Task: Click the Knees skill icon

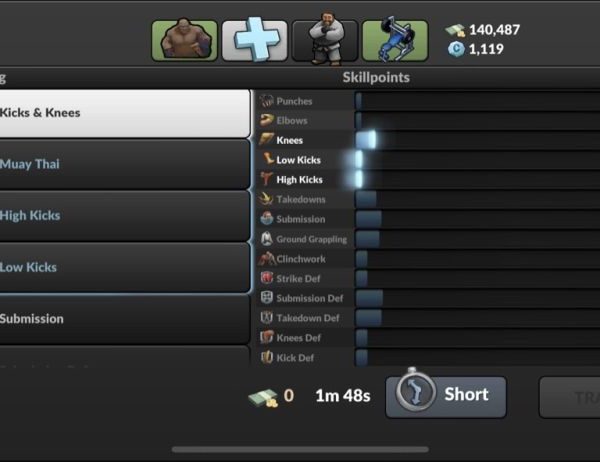Action: [267, 140]
